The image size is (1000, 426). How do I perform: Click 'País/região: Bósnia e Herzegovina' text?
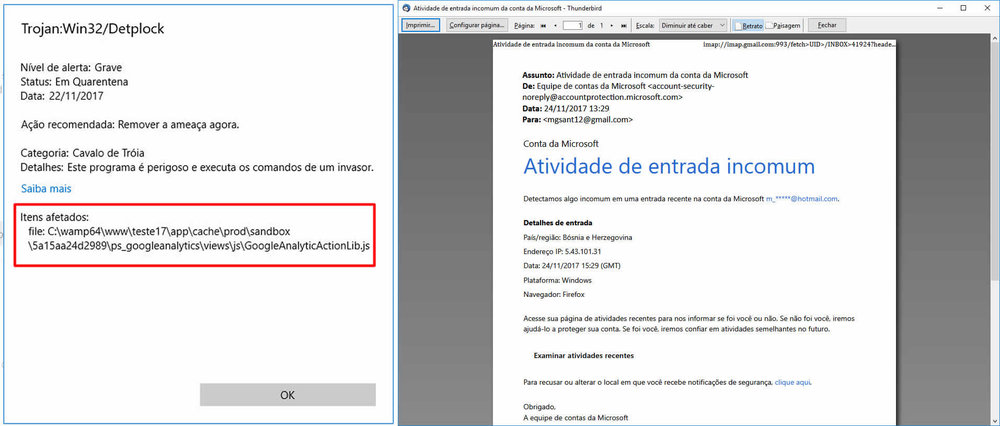[x=578, y=237]
